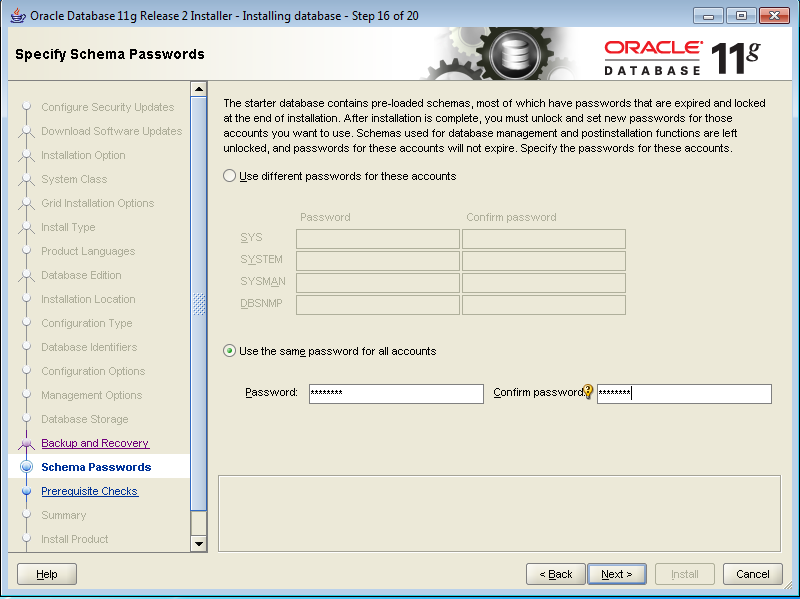Close the installer window
800x599 pixels.
click(774, 16)
